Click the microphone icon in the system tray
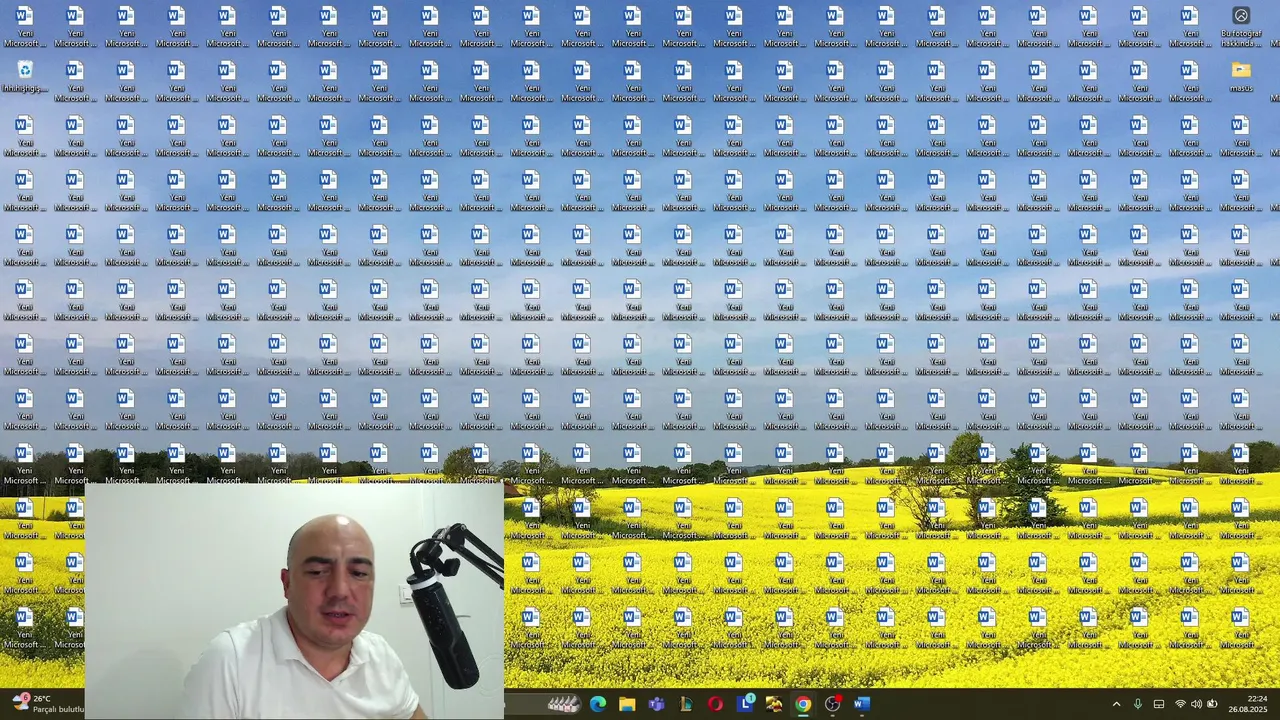Viewport: 1280px width, 720px height. [x=1138, y=704]
